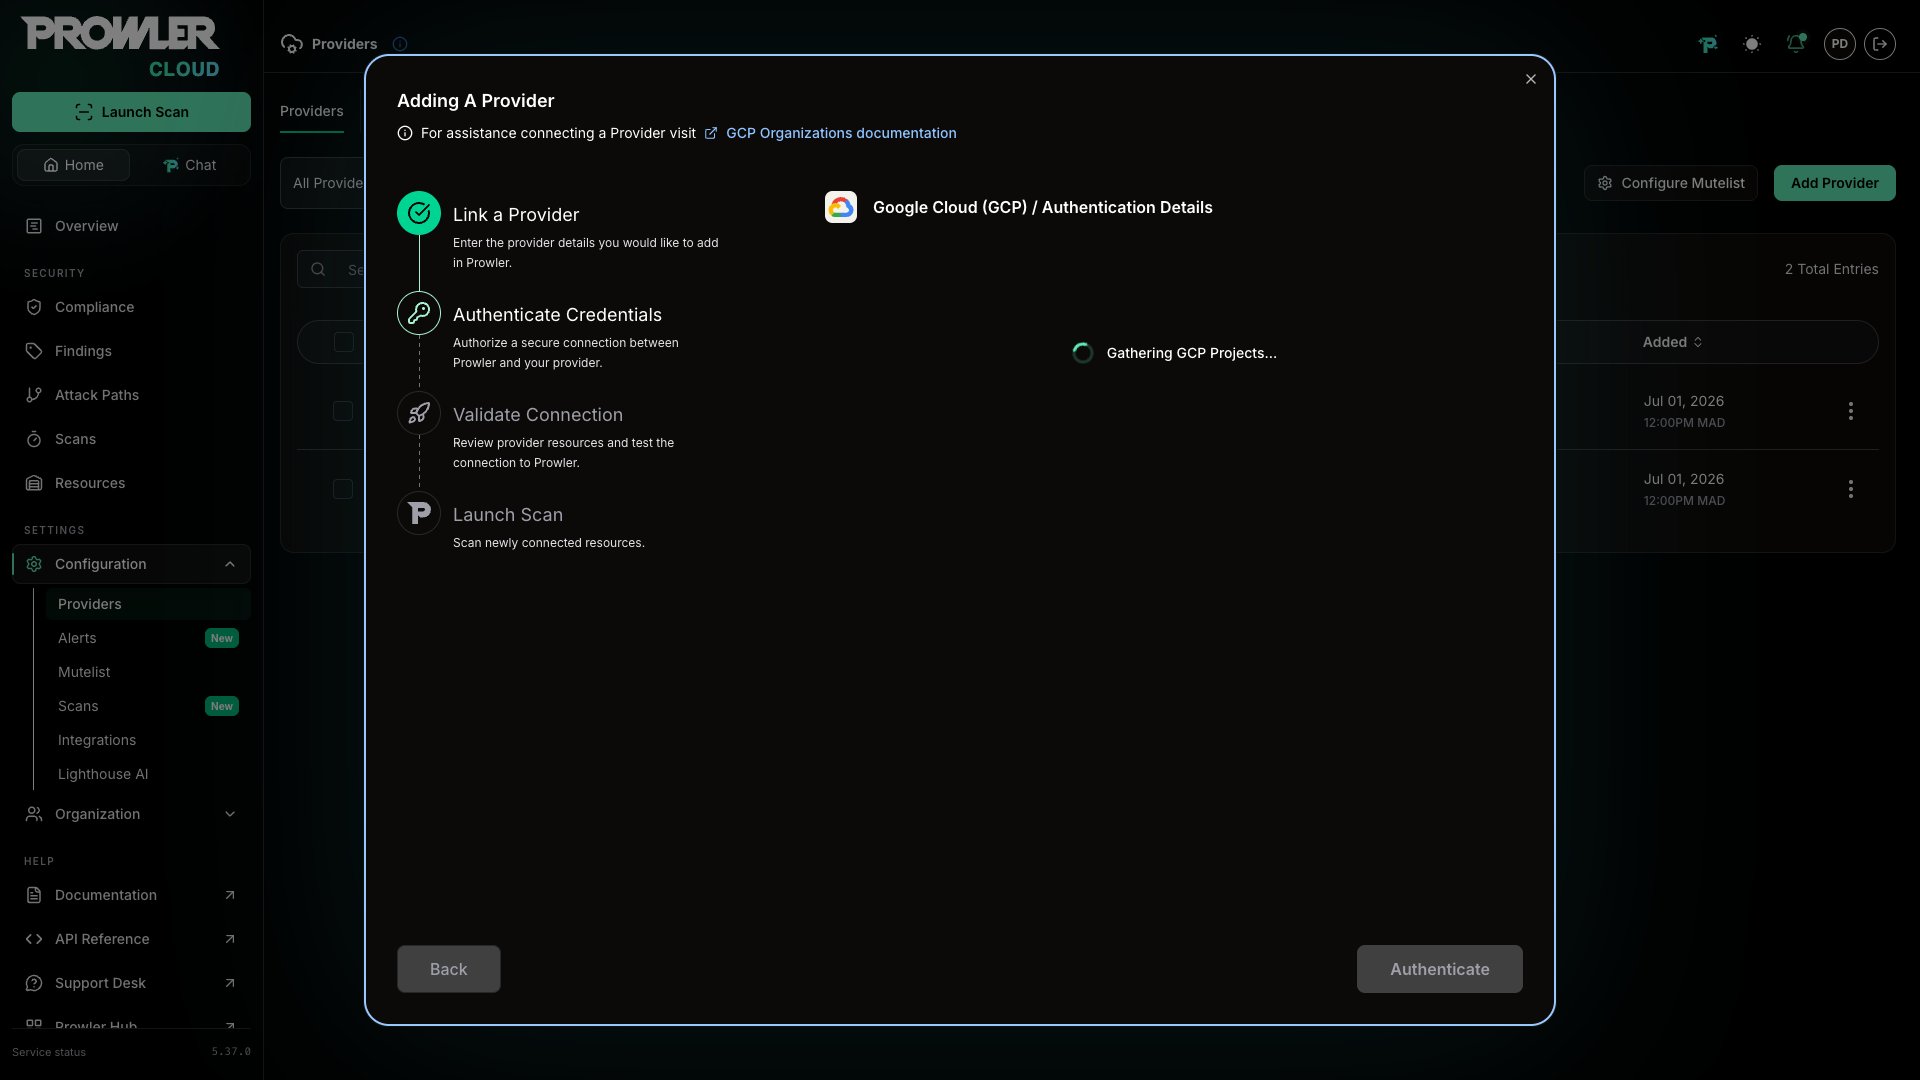Viewport: 1920px width, 1080px height.
Task: Sort by the Added column
Action: (1672, 342)
